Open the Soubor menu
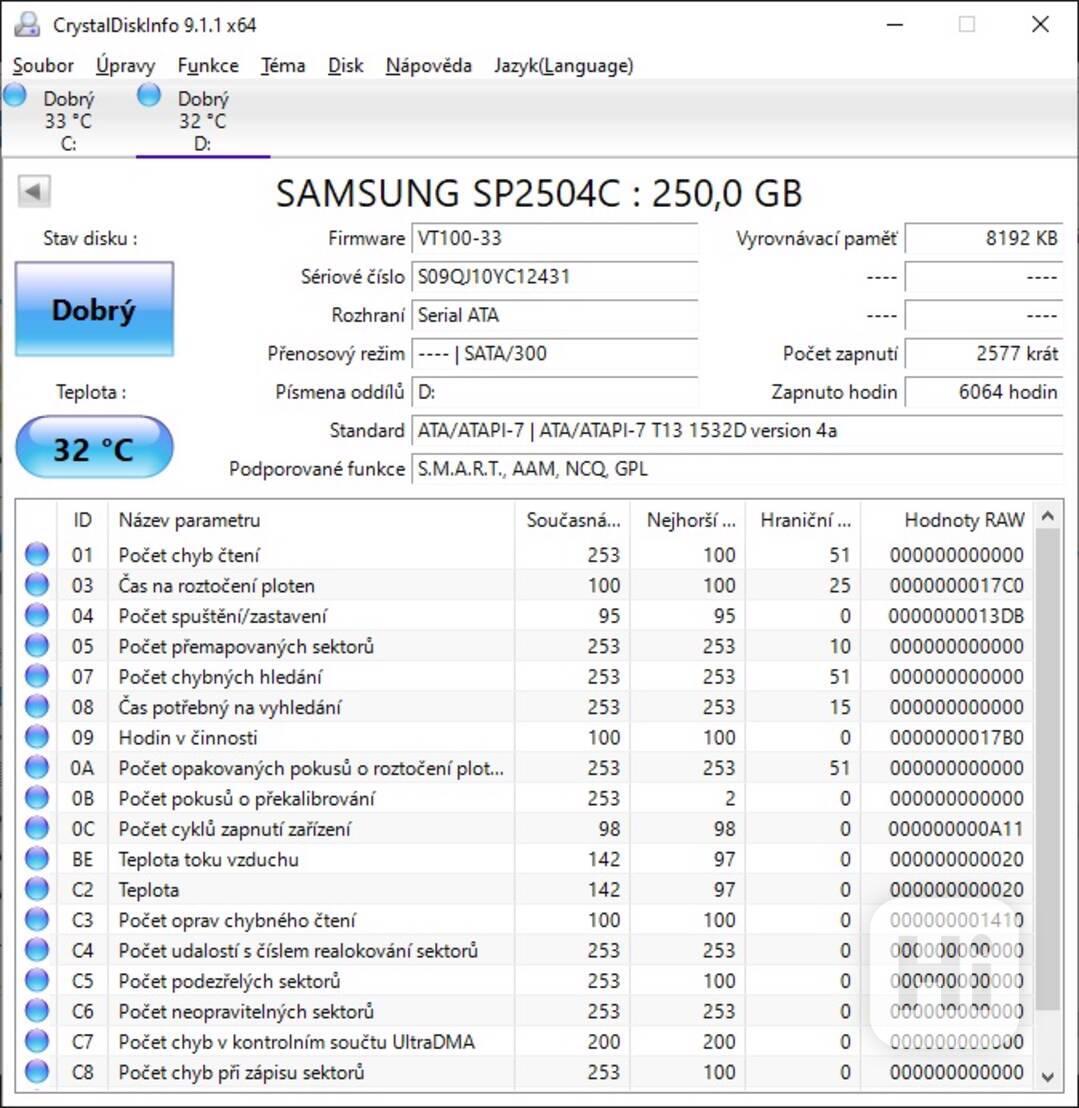The image size is (1079, 1108). [43, 66]
